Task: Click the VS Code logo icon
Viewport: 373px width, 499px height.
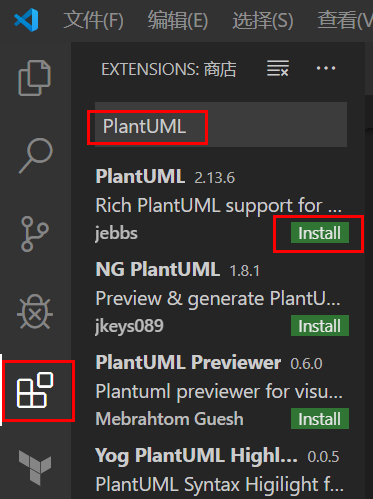Action: pos(26,20)
